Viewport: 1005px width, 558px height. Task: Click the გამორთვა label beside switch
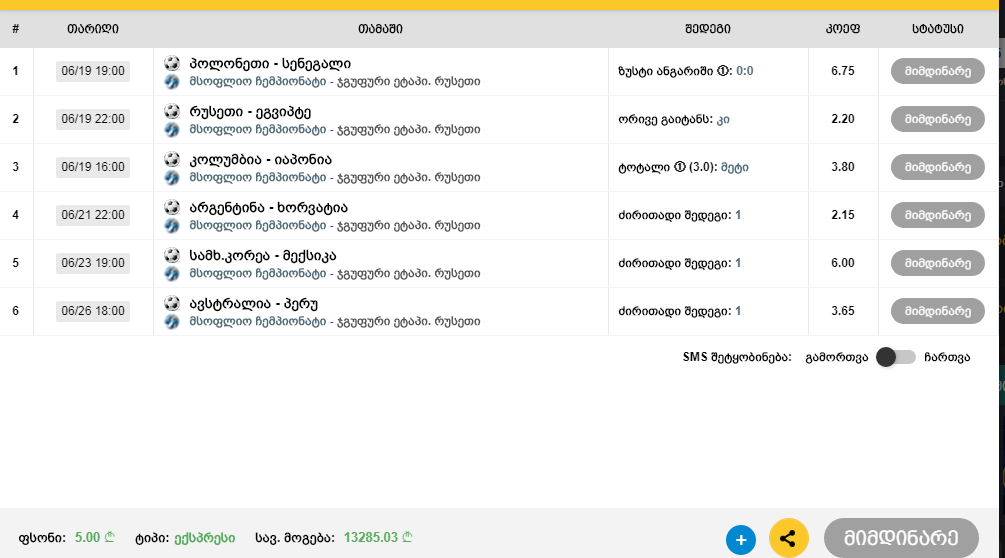[x=836, y=357]
